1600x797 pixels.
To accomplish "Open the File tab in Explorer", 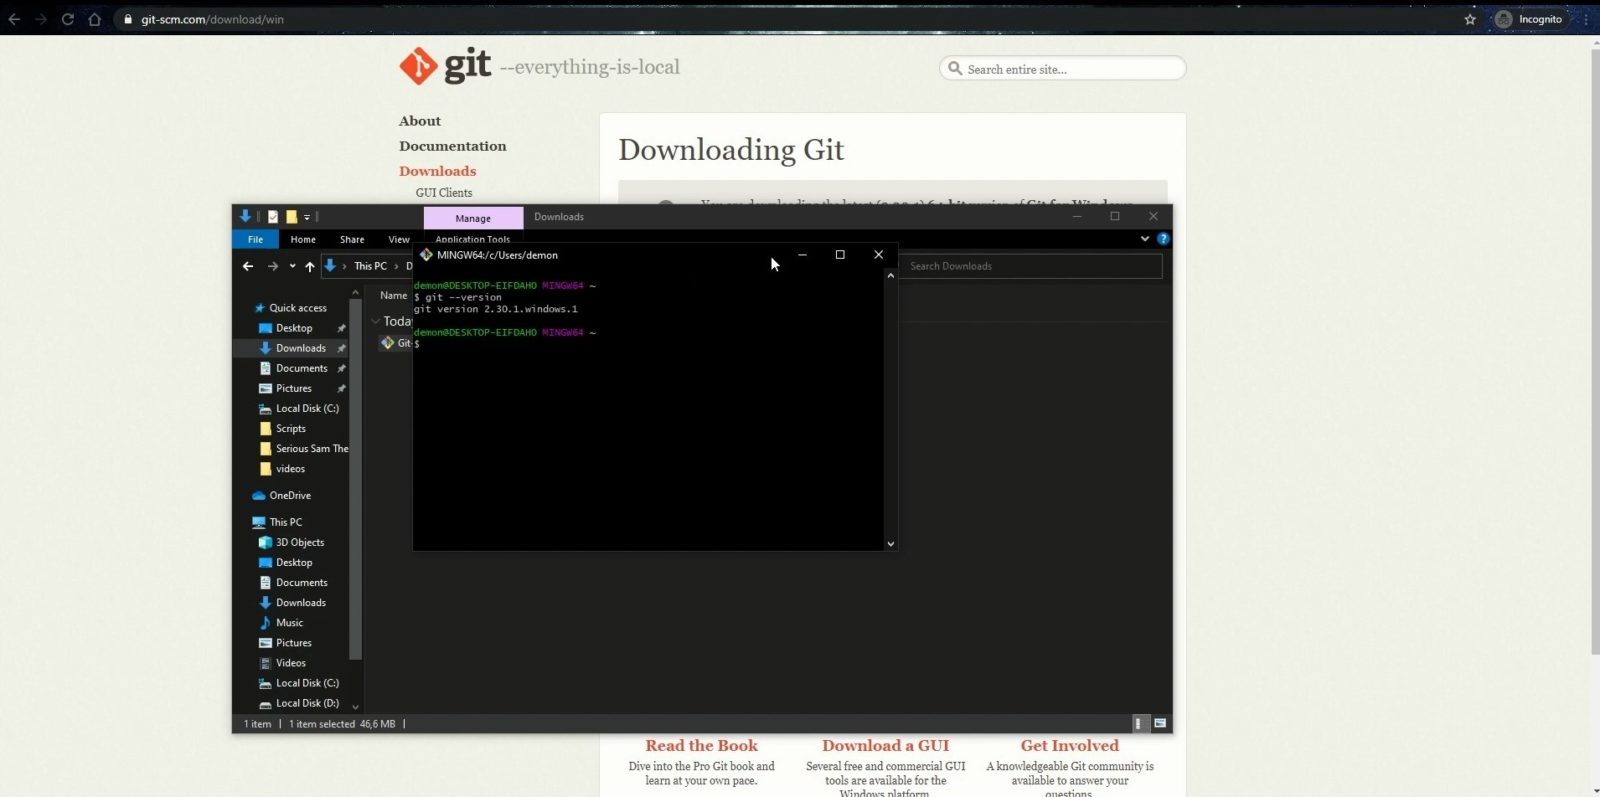I will click(x=255, y=239).
